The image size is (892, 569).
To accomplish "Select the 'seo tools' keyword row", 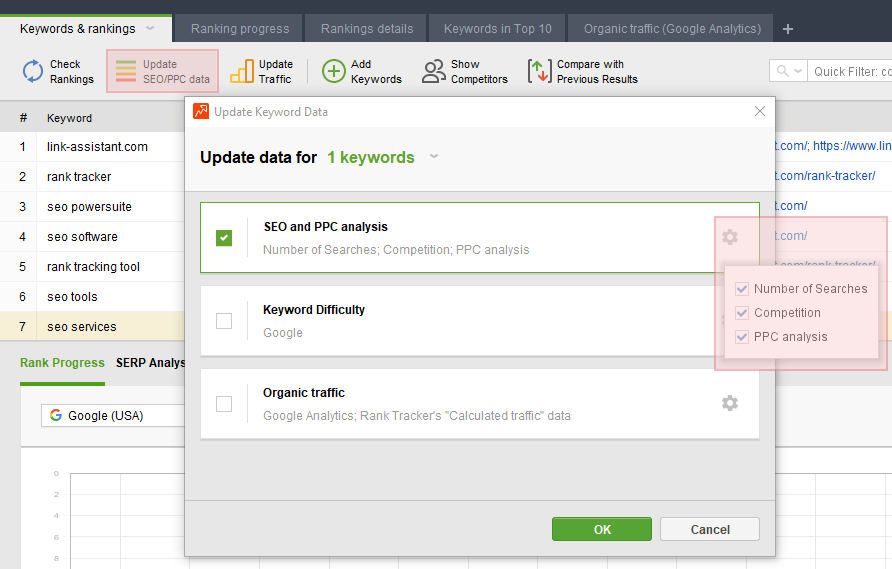I will pos(92,296).
